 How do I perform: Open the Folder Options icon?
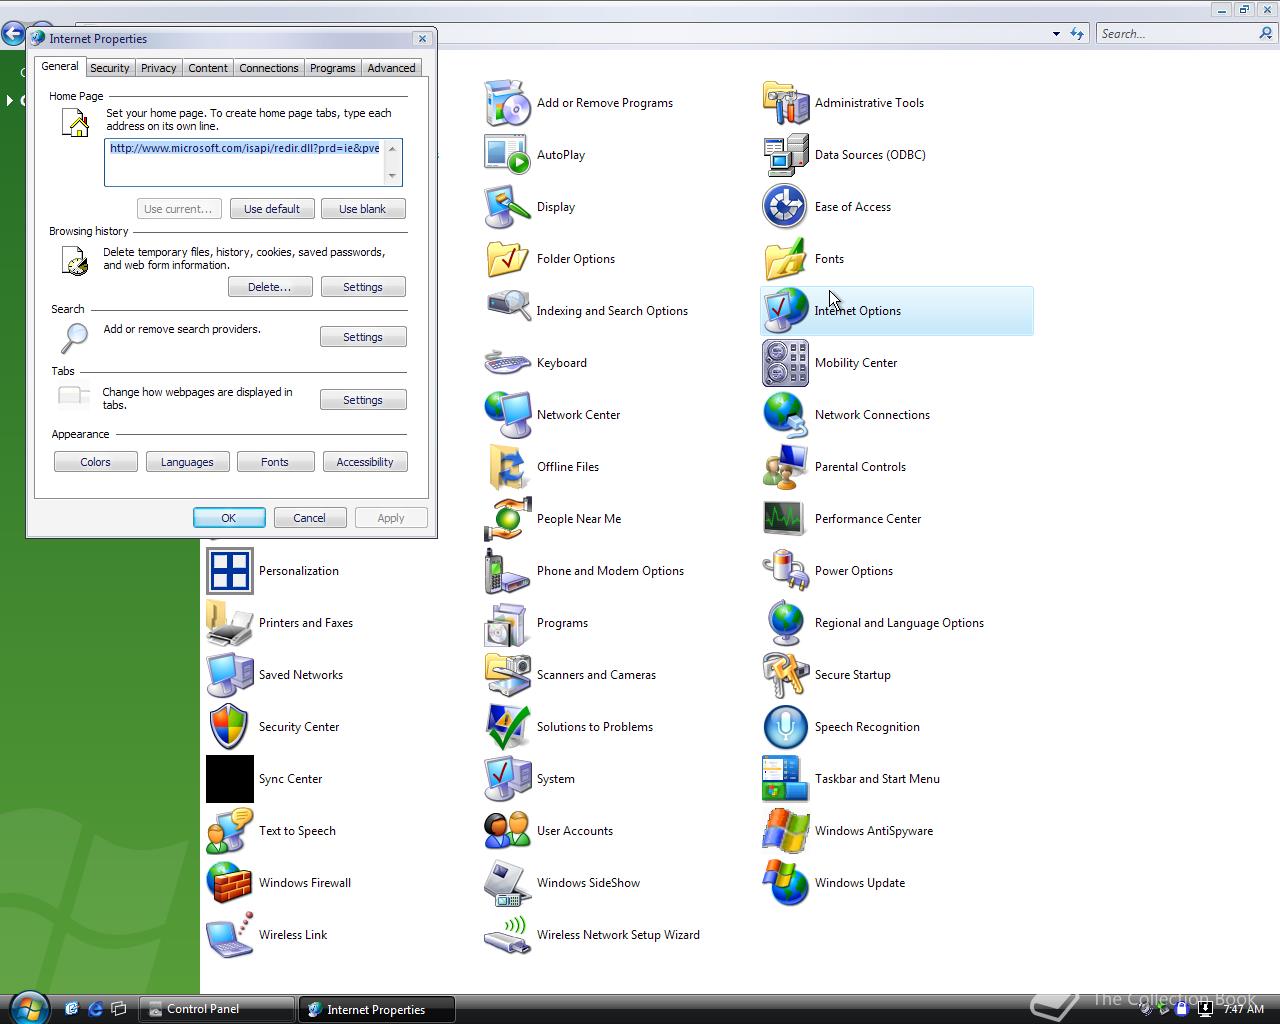click(507, 259)
